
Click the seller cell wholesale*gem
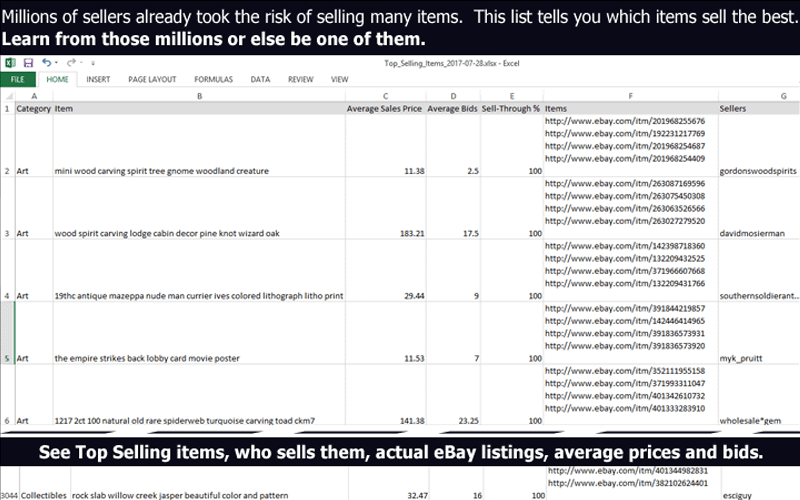pyautogui.click(x=759, y=394)
